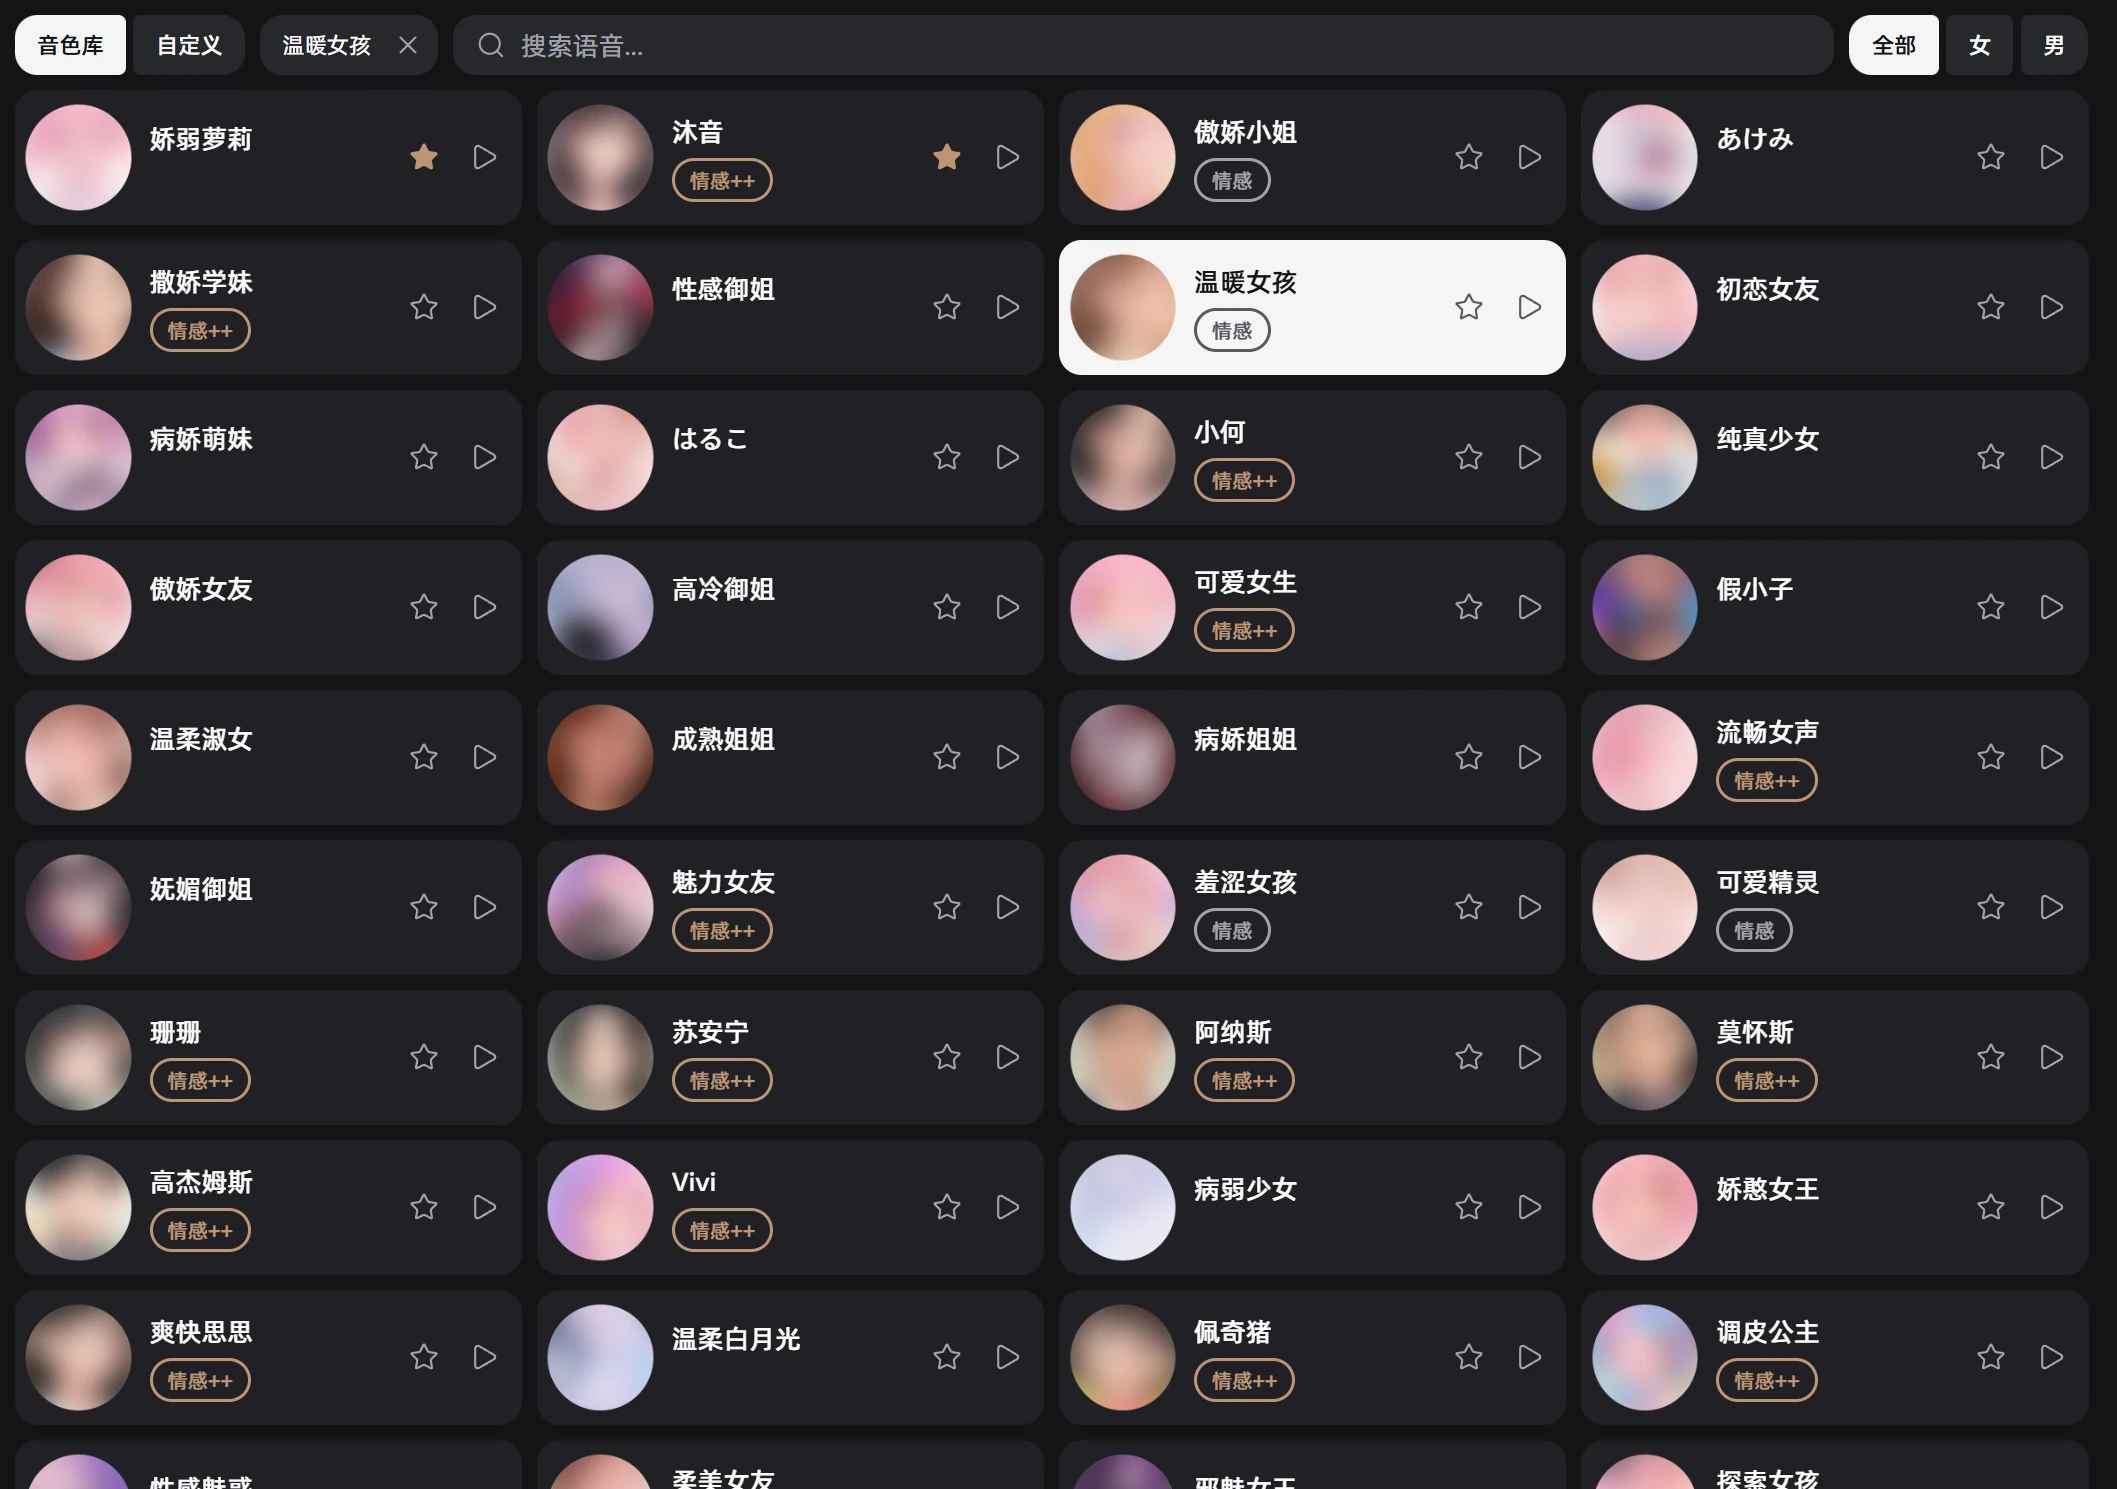
Task: Play the 病娇姐姐 voice preview
Action: (1530, 757)
